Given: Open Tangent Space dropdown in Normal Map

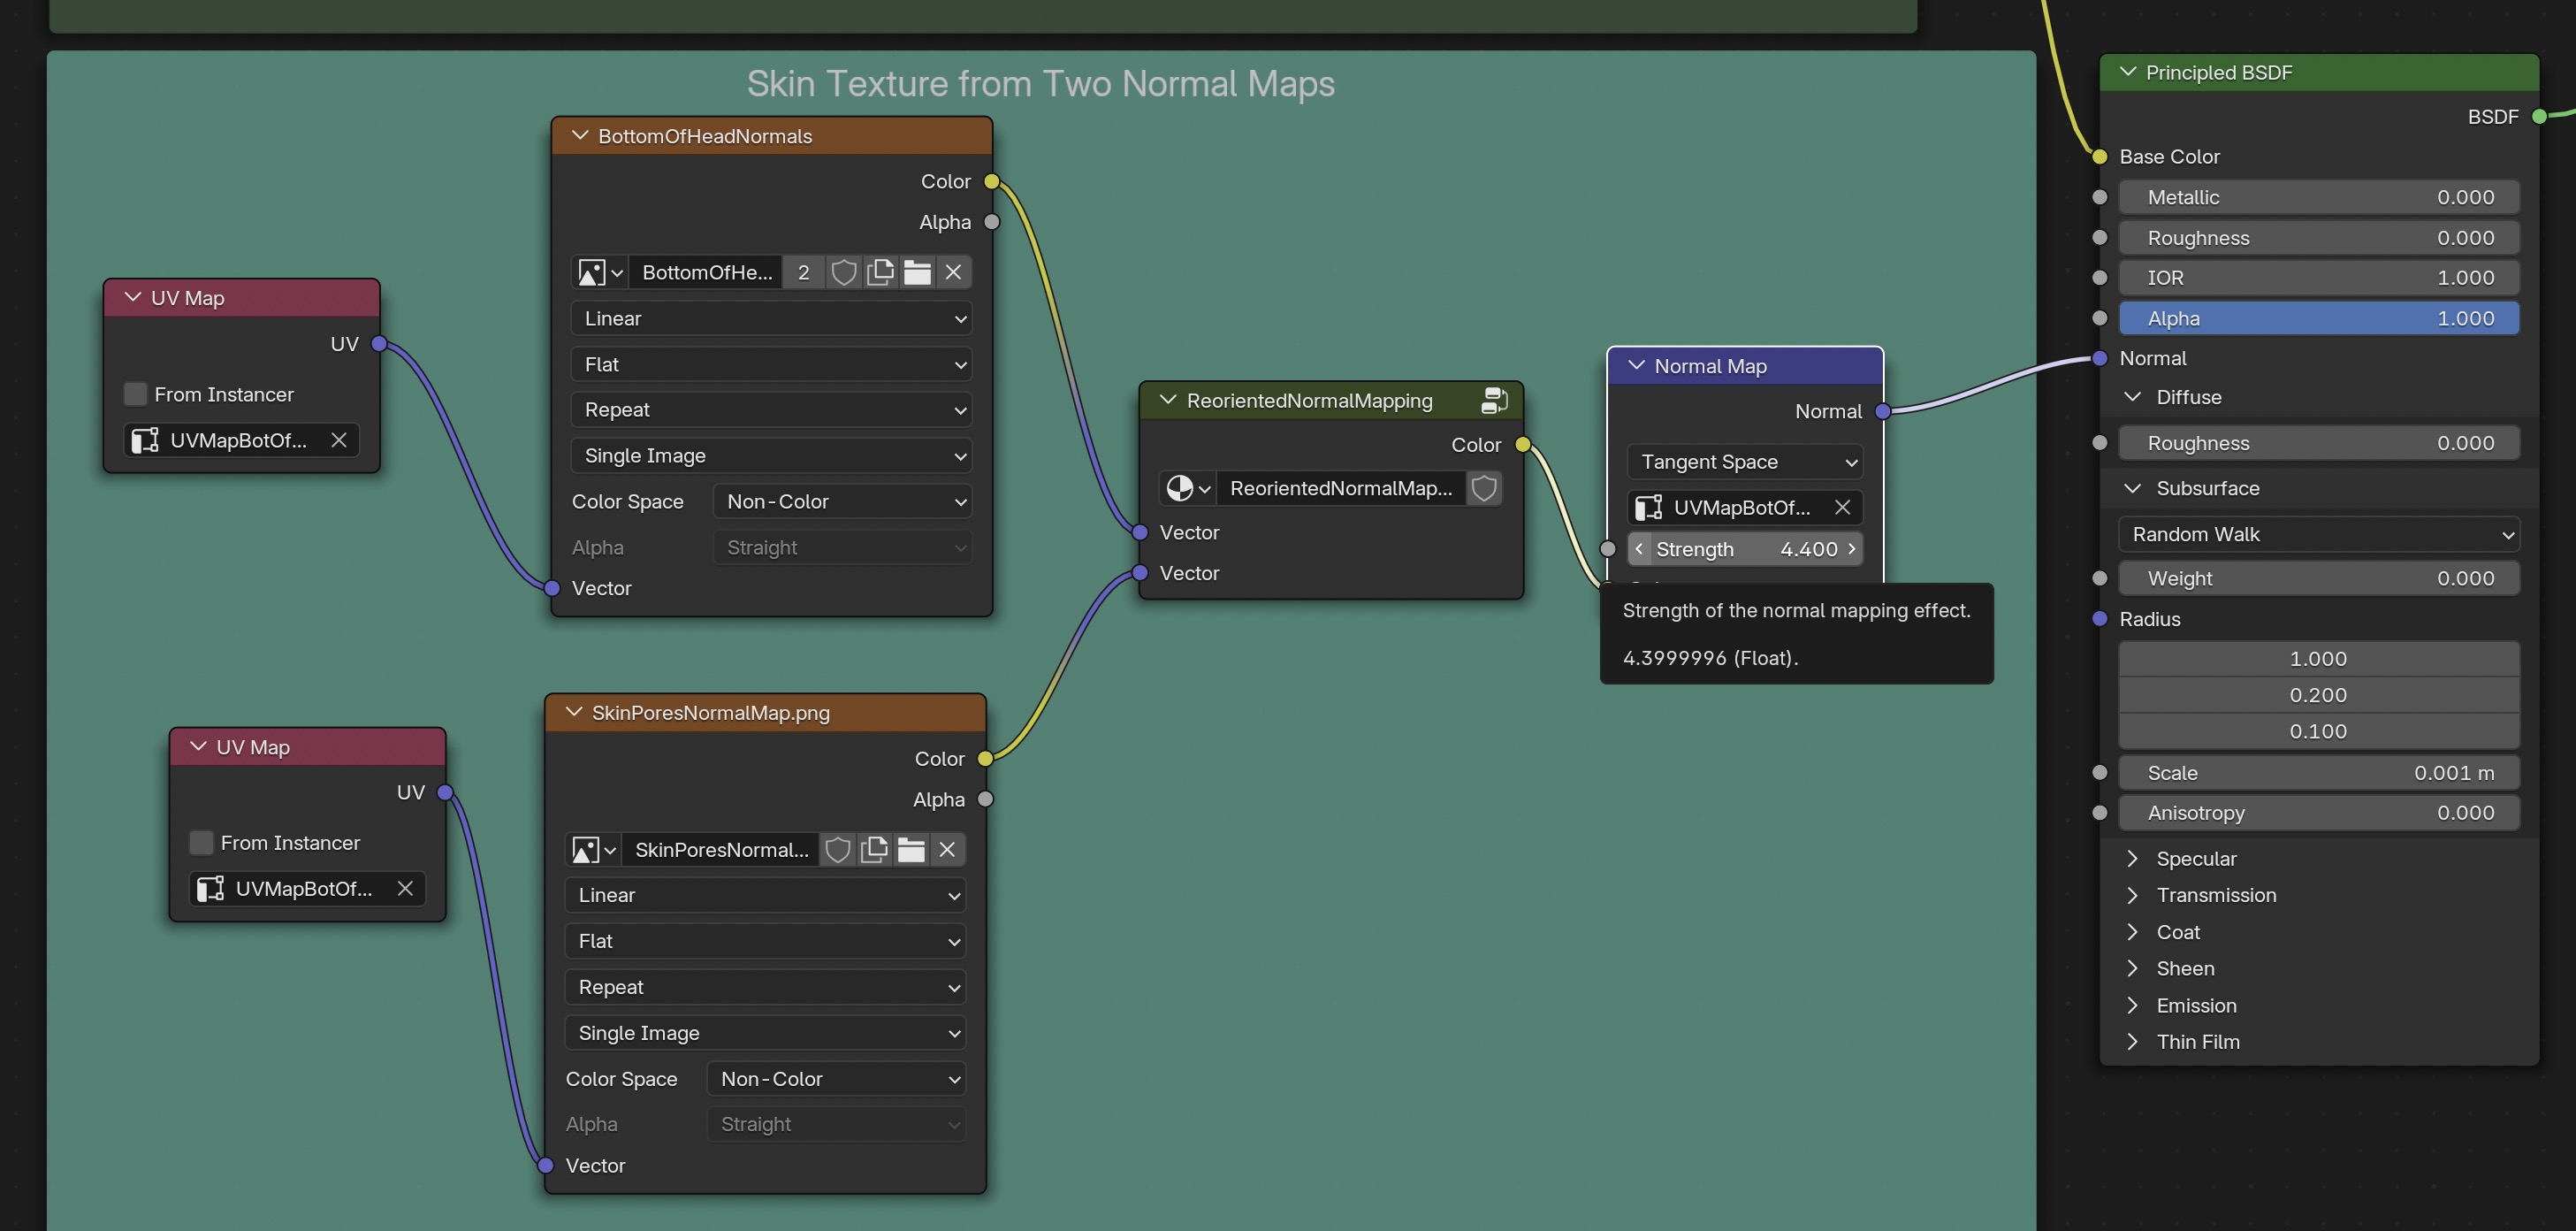Looking at the screenshot, I should (x=1745, y=461).
